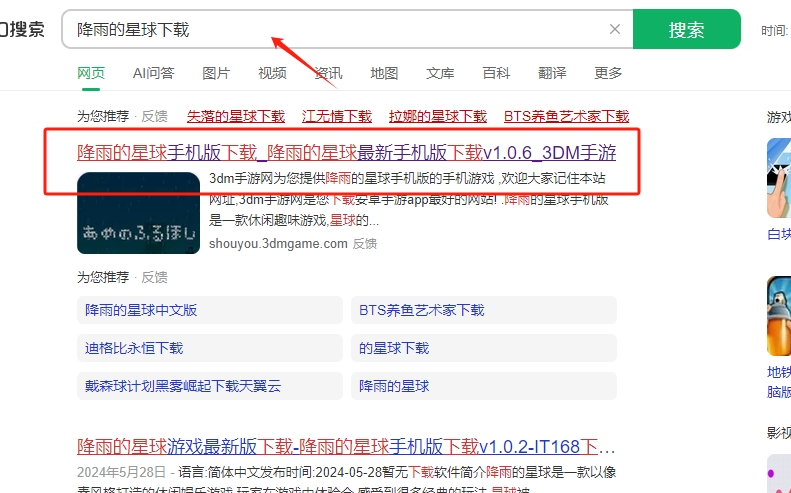Click 反馈 next to shouyou.3dmgame.com

pyautogui.click(x=365, y=244)
